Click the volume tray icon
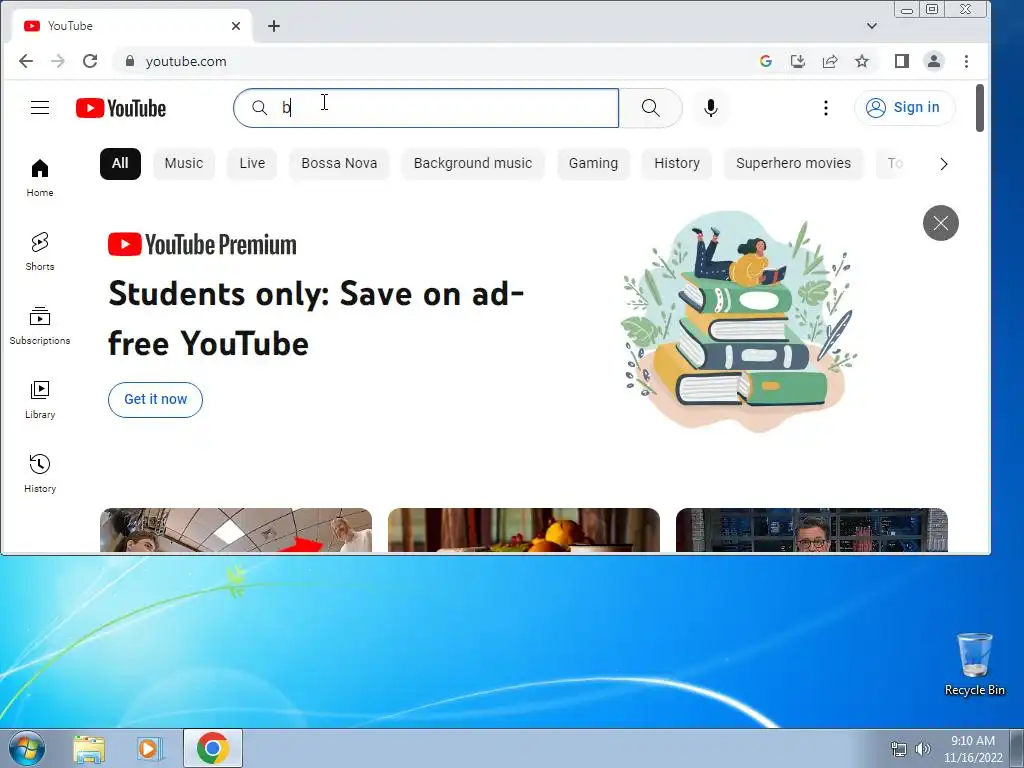Screen dimensions: 1024x768 [923, 749]
